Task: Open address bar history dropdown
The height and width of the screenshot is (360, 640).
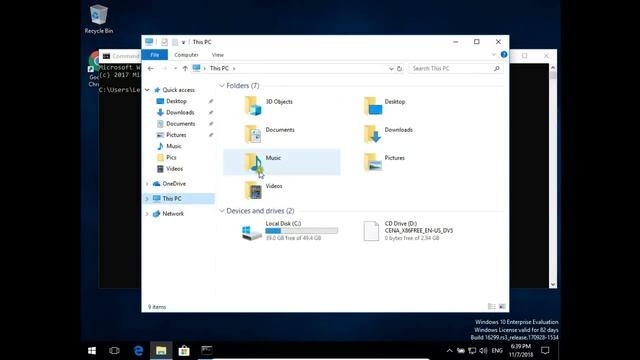Action: click(391, 69)
